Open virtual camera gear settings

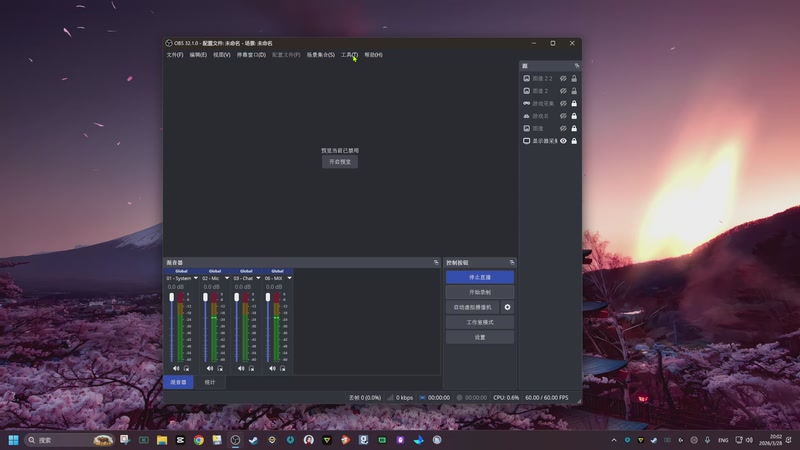click(507, 307)
